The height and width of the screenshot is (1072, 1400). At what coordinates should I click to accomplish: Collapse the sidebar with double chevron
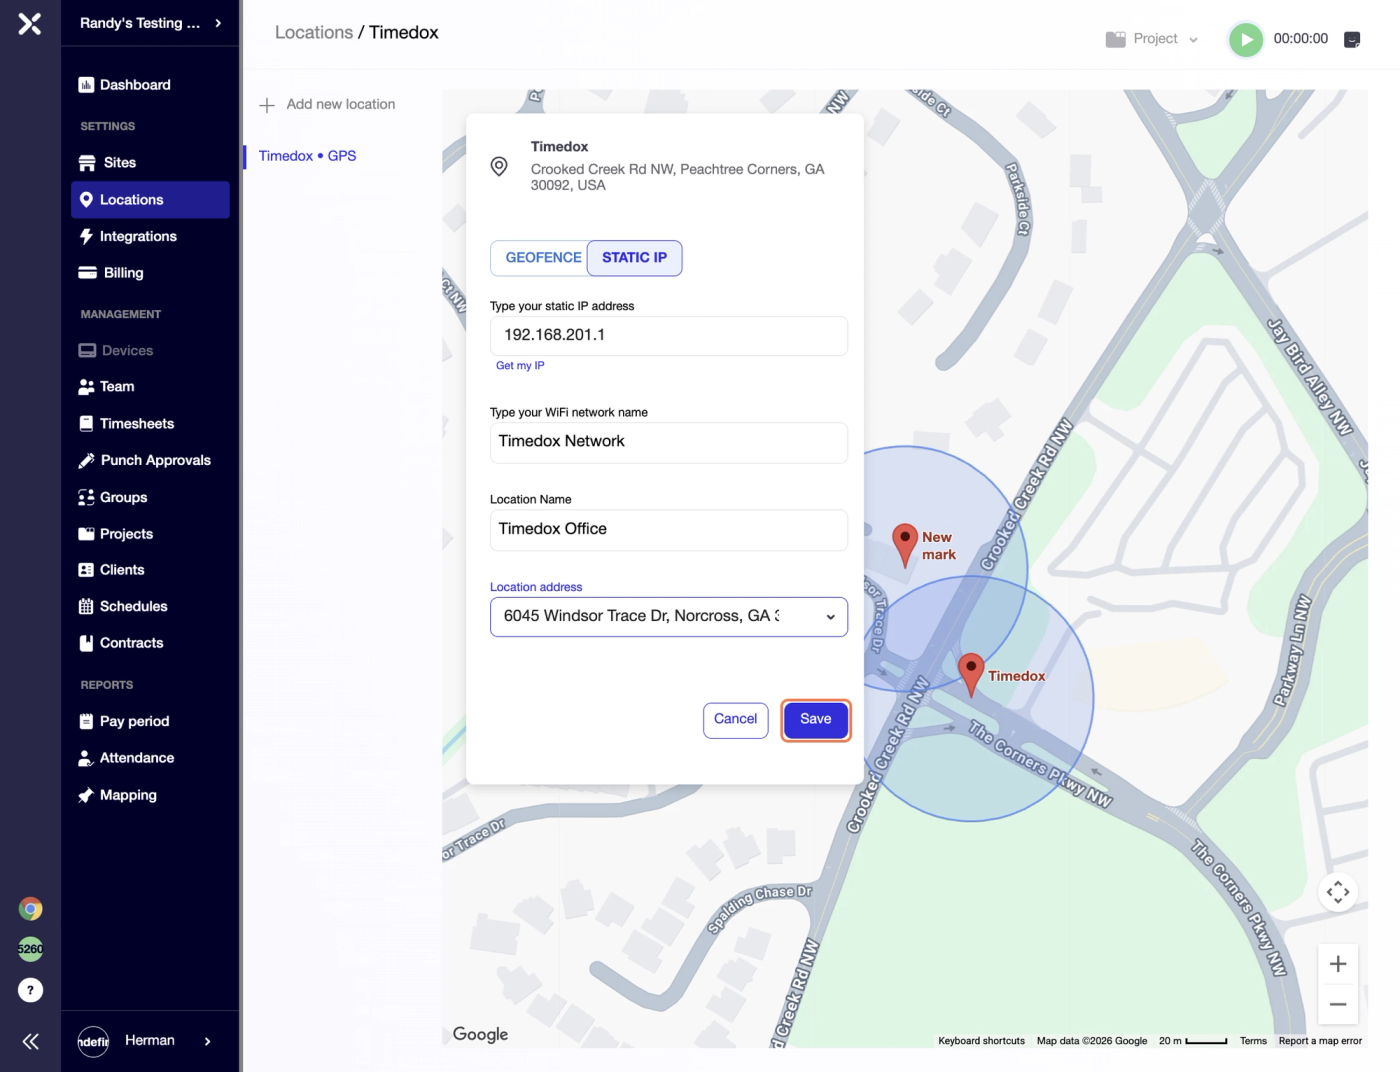pos(31,1042)
